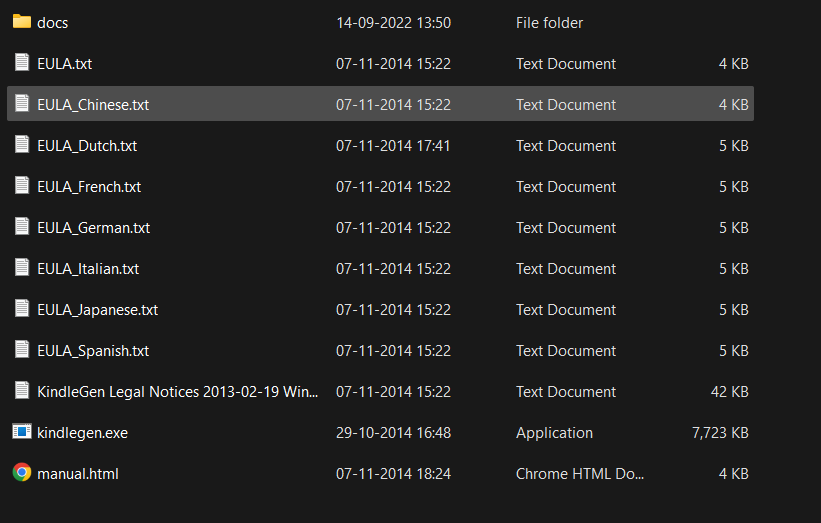The width and height of the screenshot is (821, 523).
Task: Click the 4 KB size of EULA.txt
Action: [734, 64]
